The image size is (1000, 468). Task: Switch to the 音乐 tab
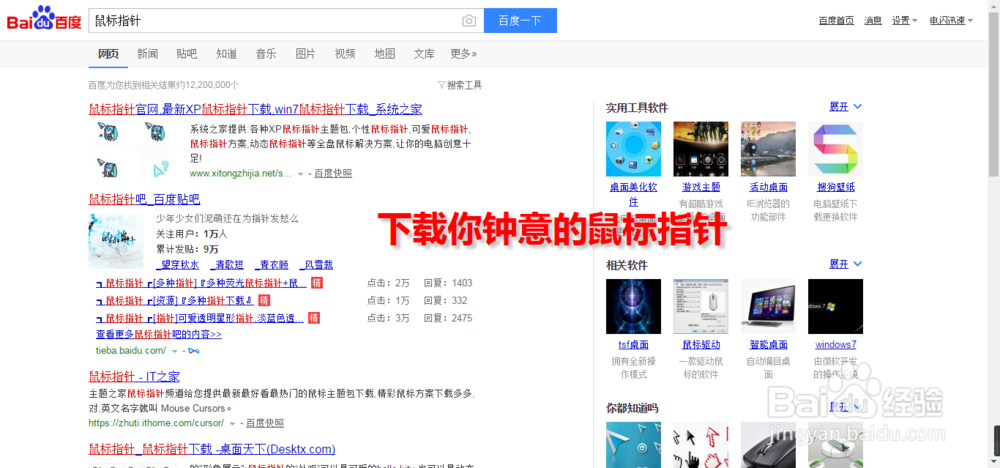(266, 54)
